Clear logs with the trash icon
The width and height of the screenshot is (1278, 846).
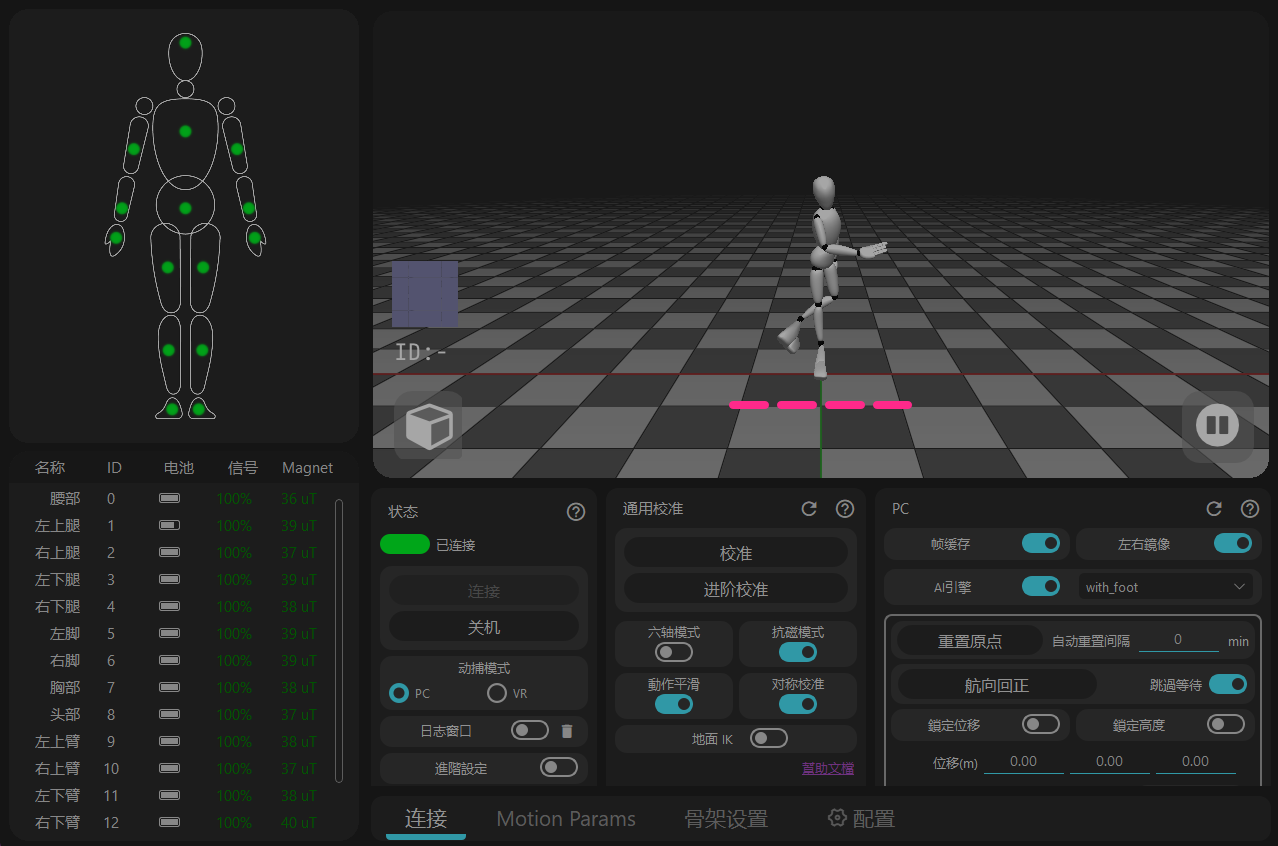pyautogui.click(x=567, y=731)
